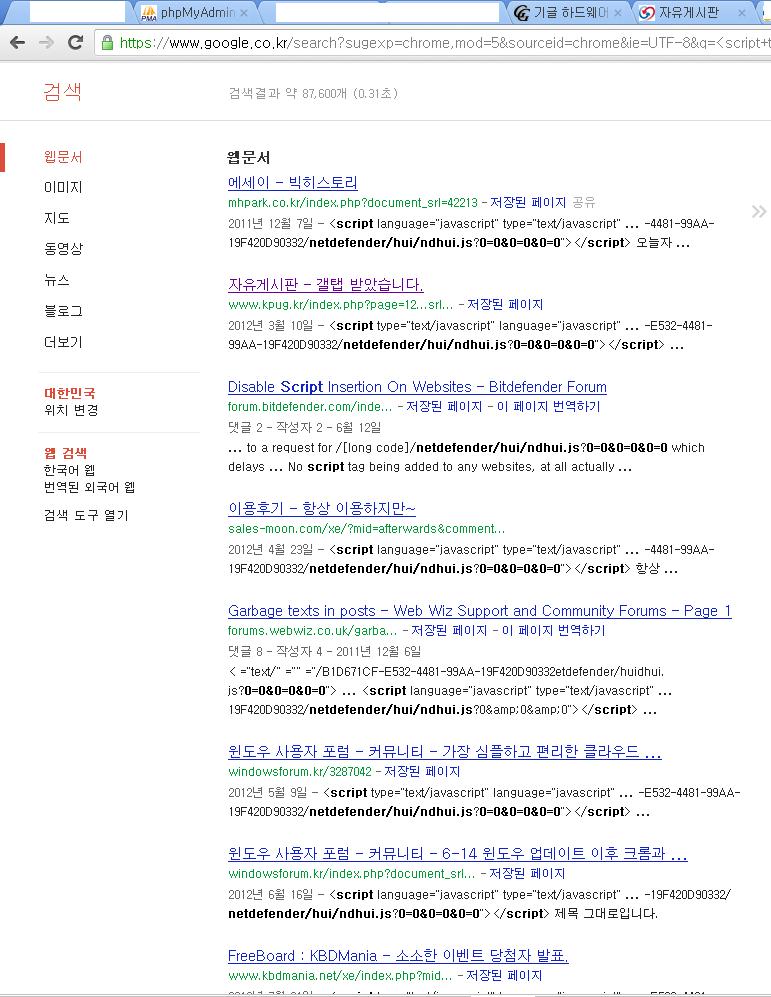Viewport: 771px width, 997px height.
Task: Click result count text 검색결과 약 87,600개
Action: pyautogui.click(x=313, y=93)
